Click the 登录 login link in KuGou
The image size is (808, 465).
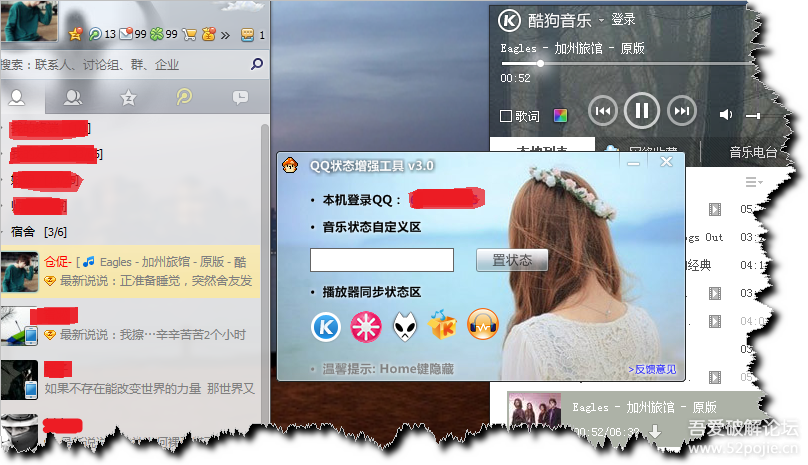click(x=623, y=20)
